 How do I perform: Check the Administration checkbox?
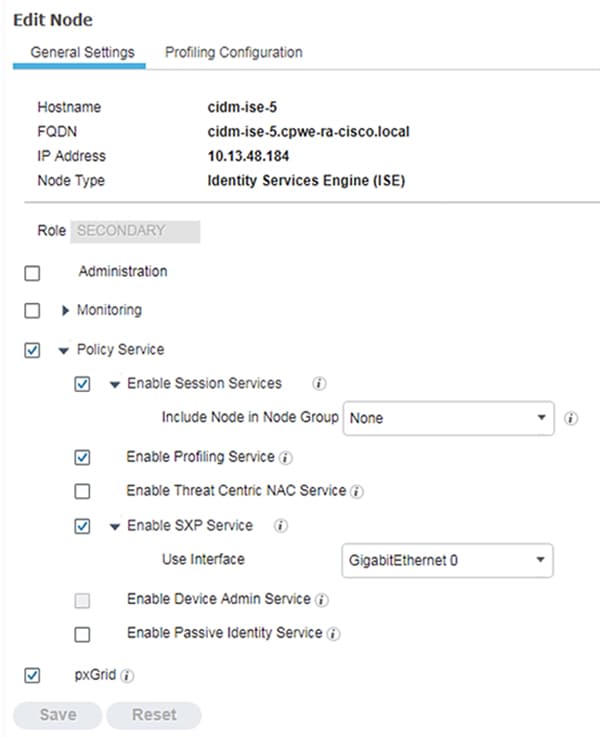(32, 273)
